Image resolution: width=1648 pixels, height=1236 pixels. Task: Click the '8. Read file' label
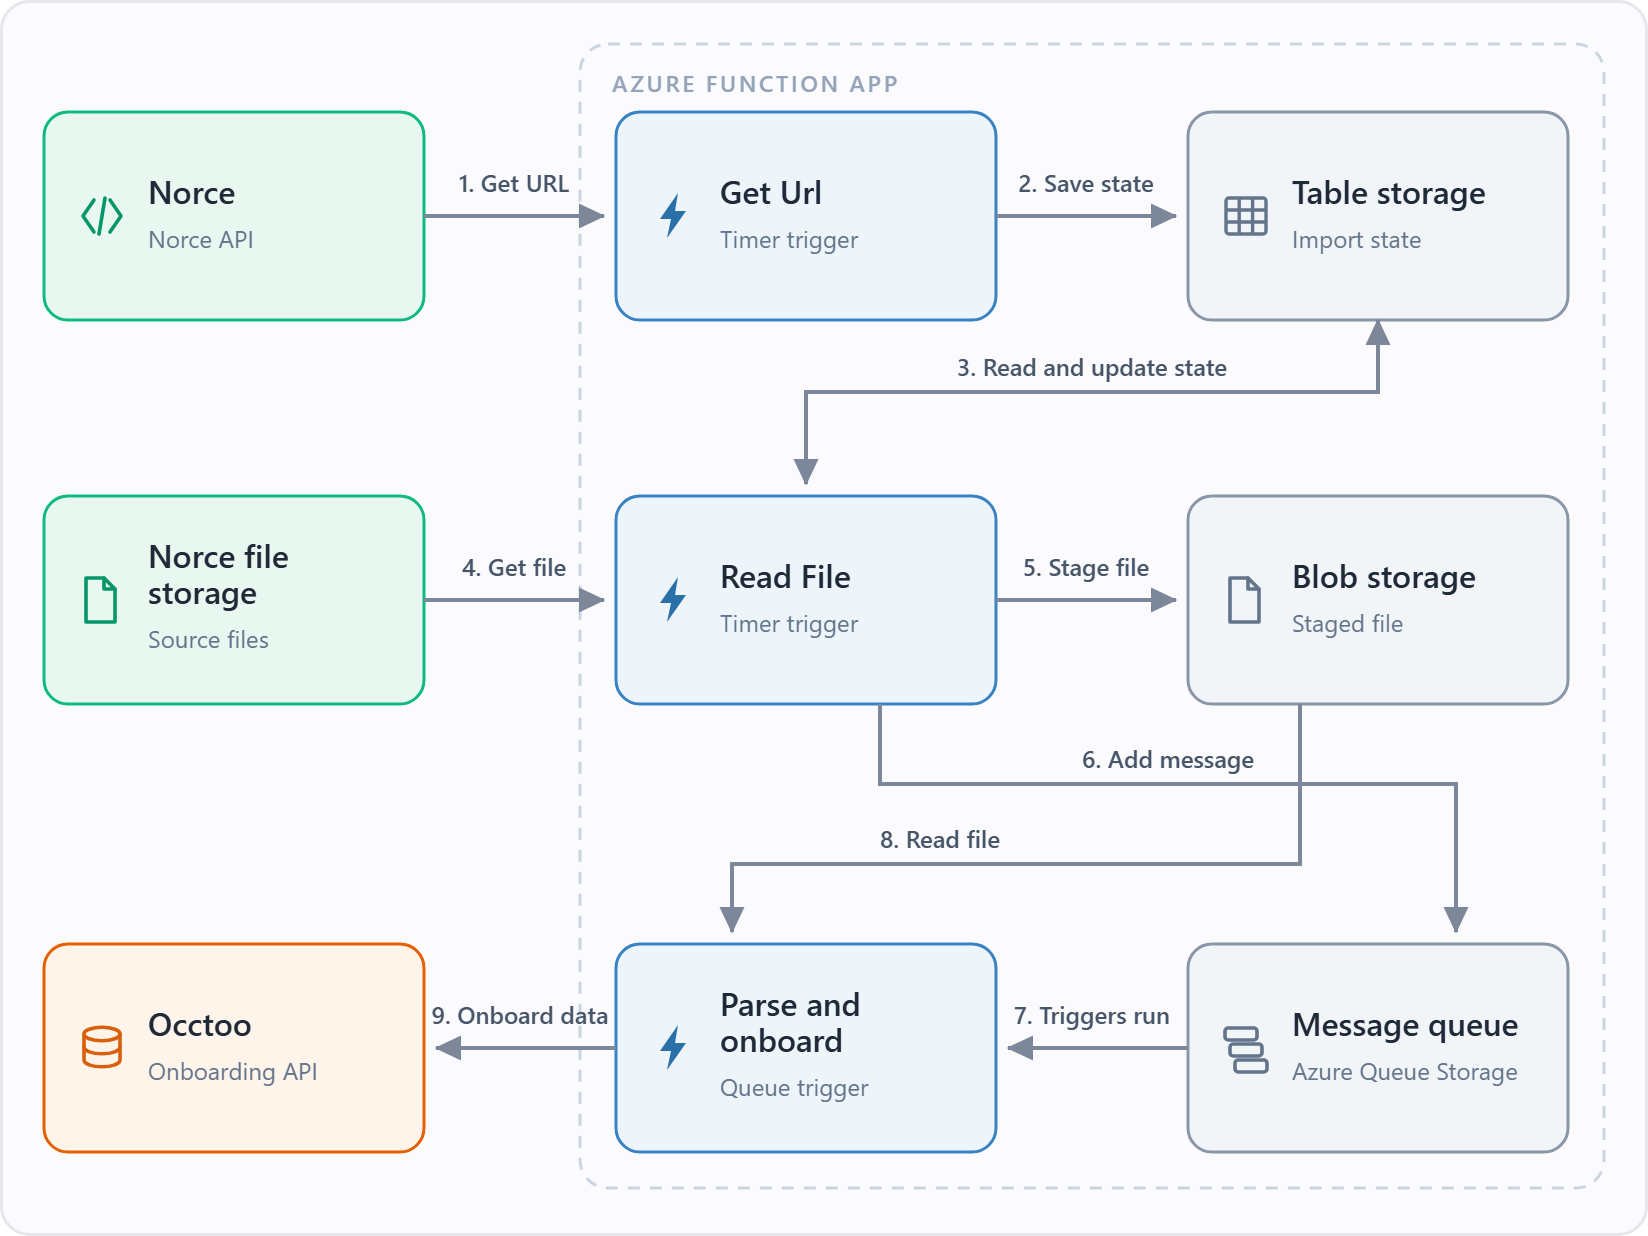(940, 840)
